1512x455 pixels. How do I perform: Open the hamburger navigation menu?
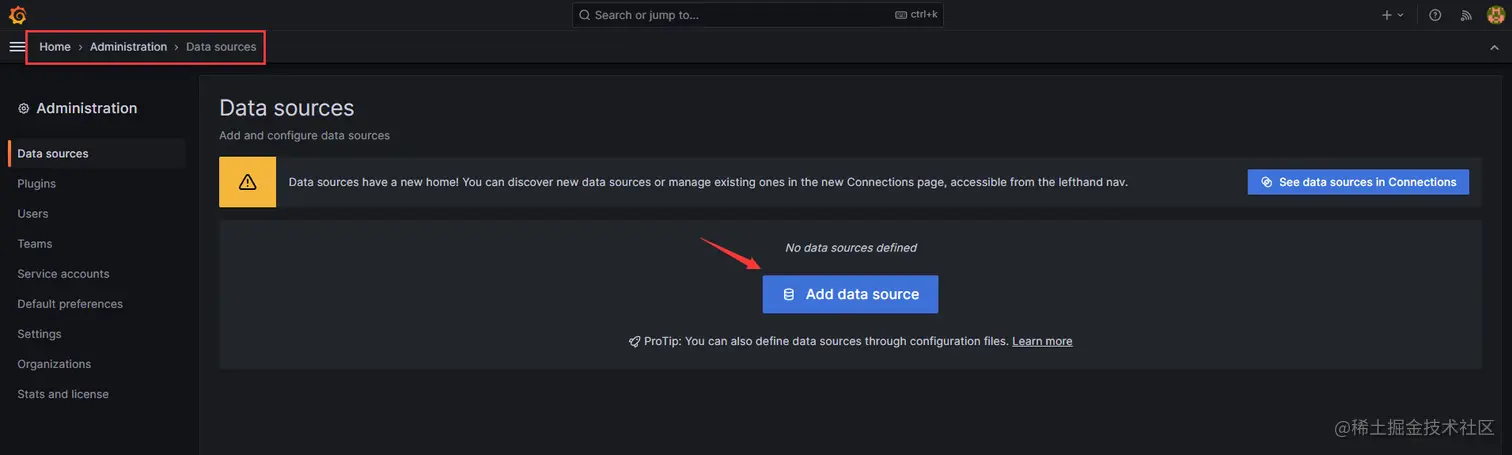tap(17, 47)
